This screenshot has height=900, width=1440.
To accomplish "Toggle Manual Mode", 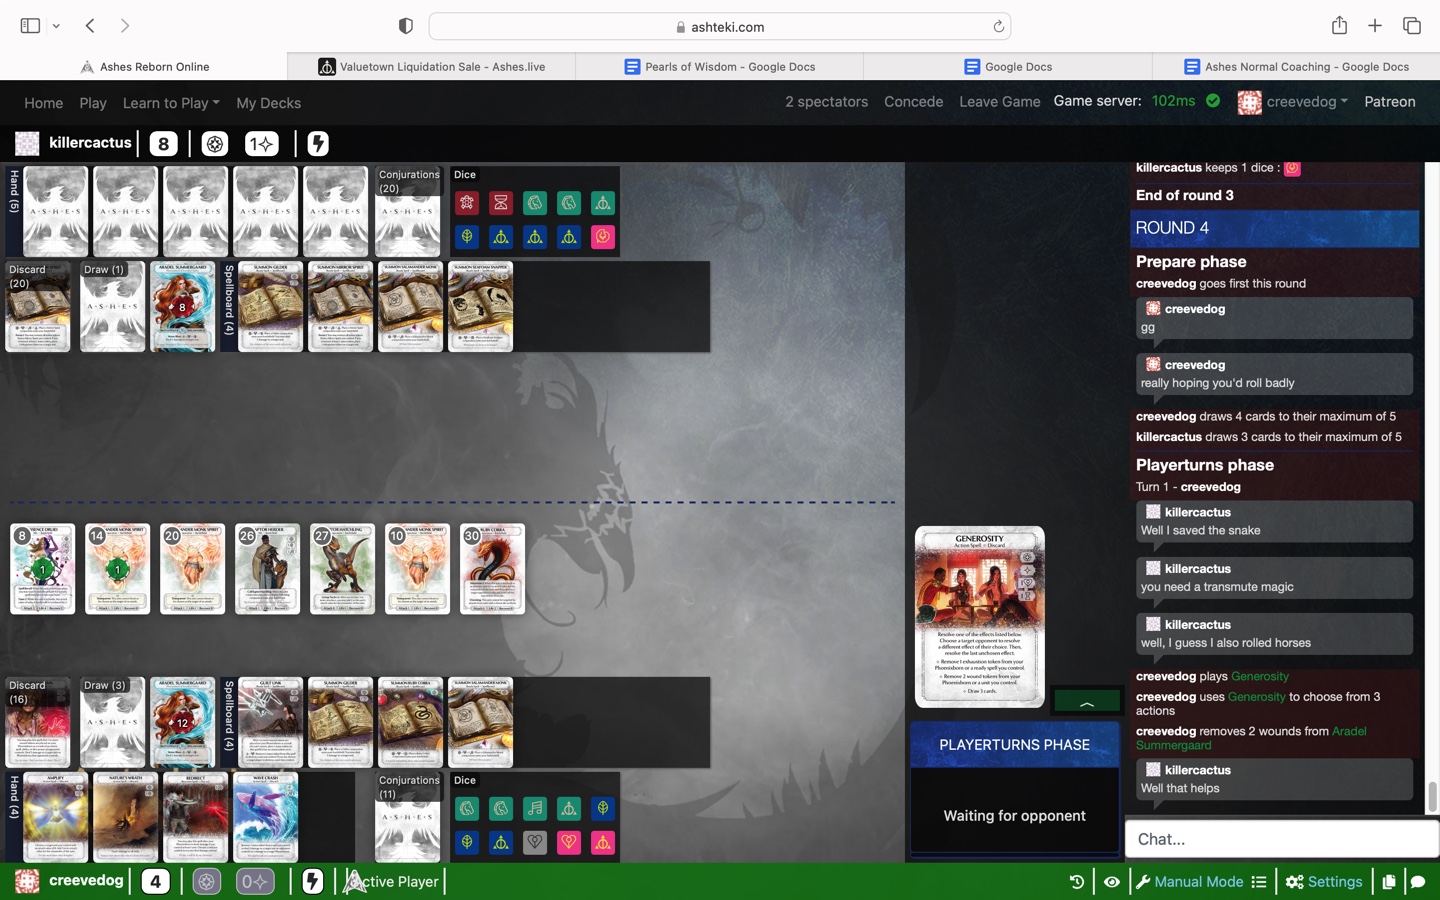I will [1189, 881].
